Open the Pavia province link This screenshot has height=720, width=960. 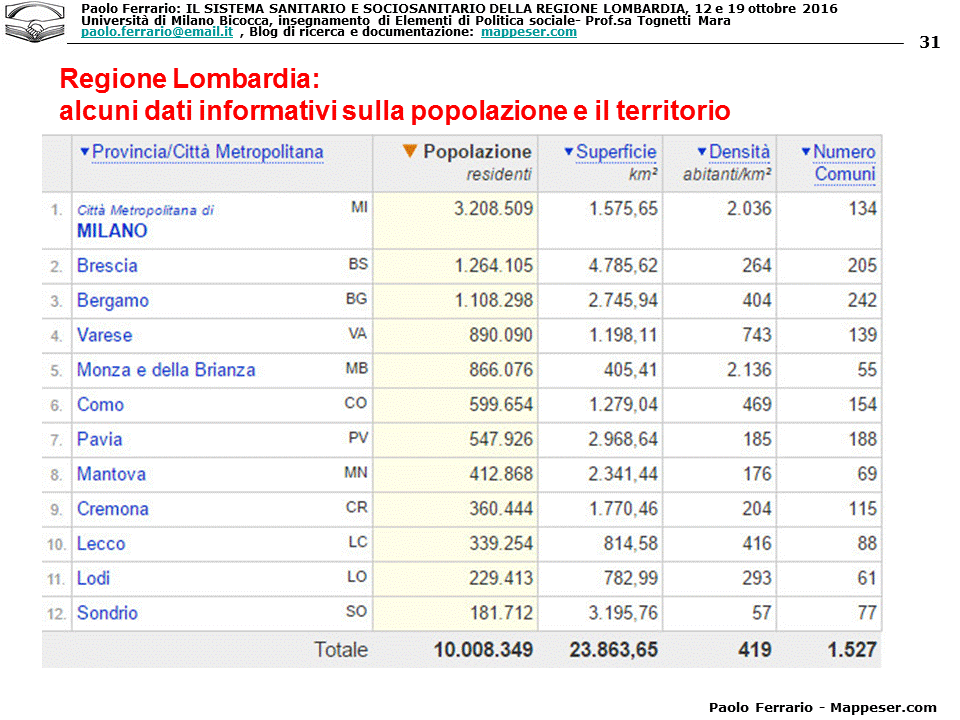100,440
